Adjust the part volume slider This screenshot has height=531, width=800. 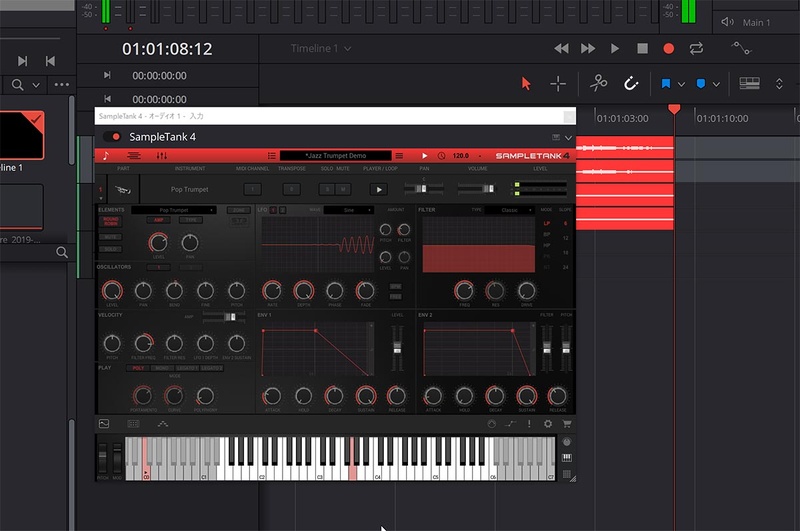click(477, 189)
